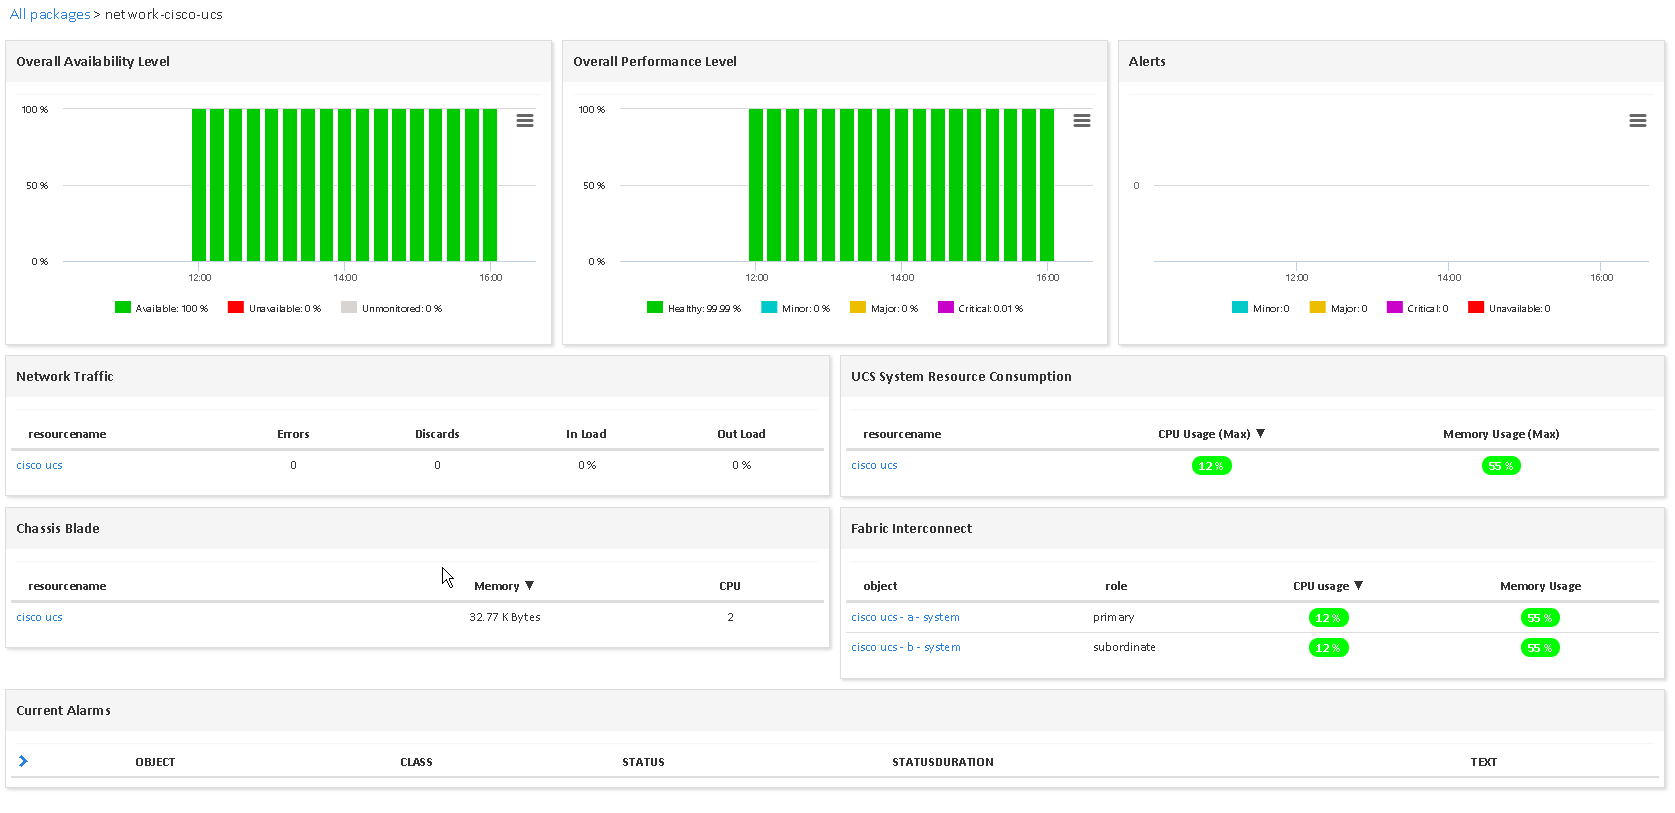Open cisco ucs - b - system link
Screen dimensions: 1675x813
click(905, 647)
